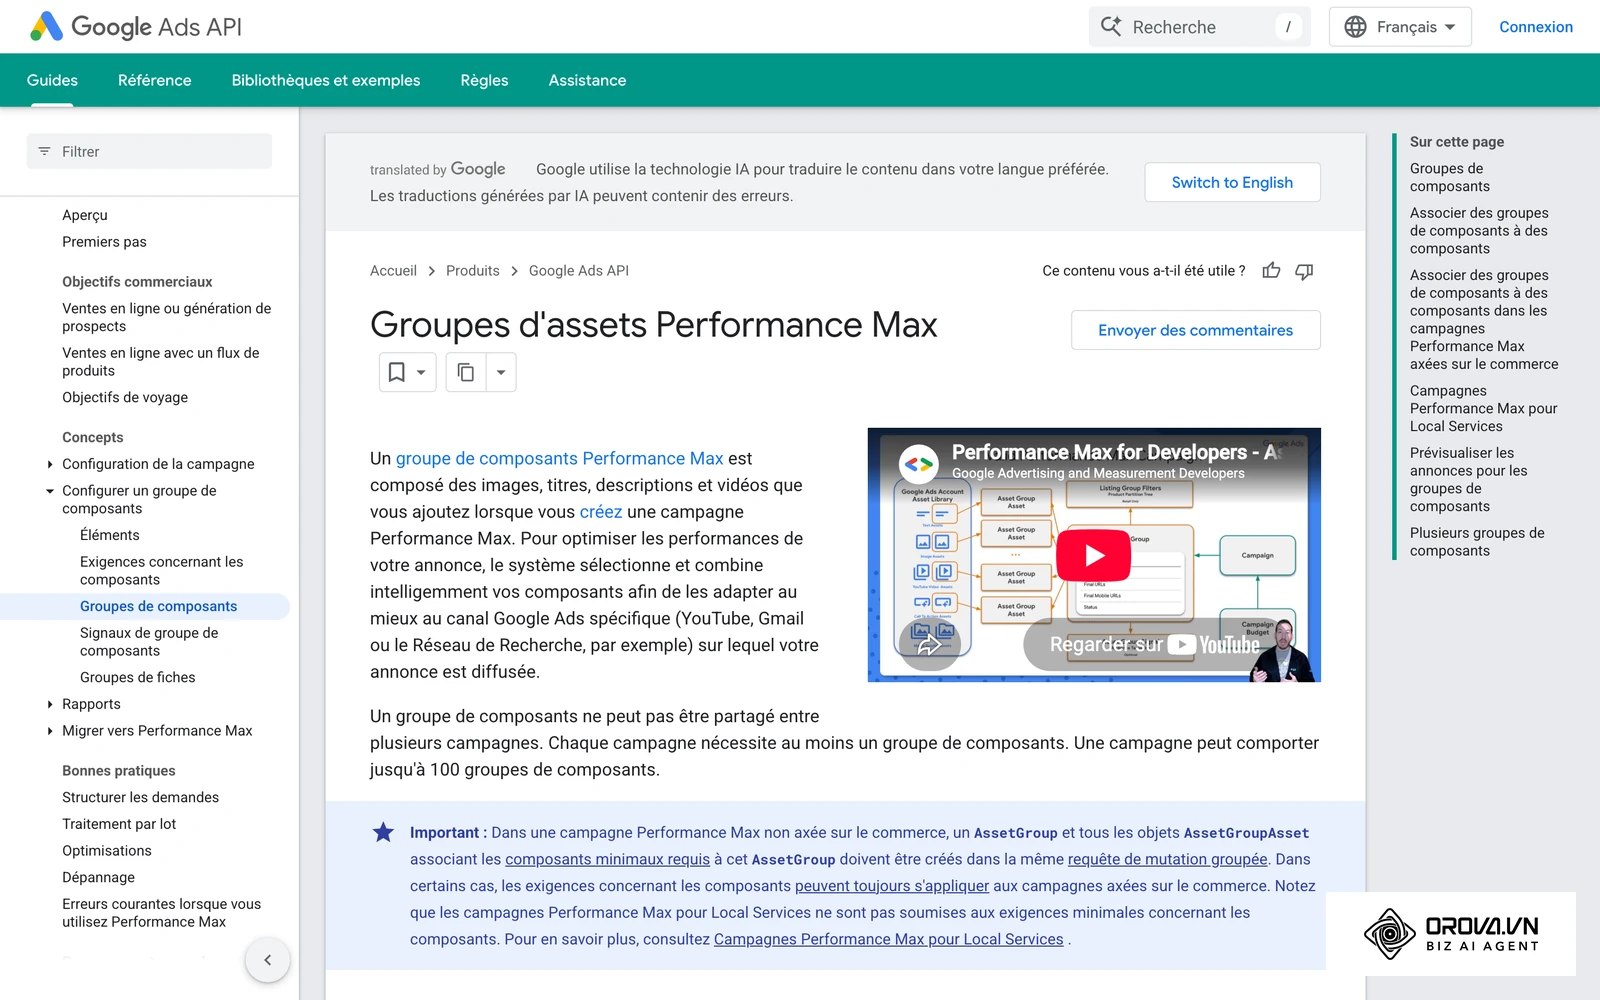The width and height of the screenshot is (1600, 1000).
Task: Expand the Rapports tree item
Action: pyautogui.click(x=50, y=704)
